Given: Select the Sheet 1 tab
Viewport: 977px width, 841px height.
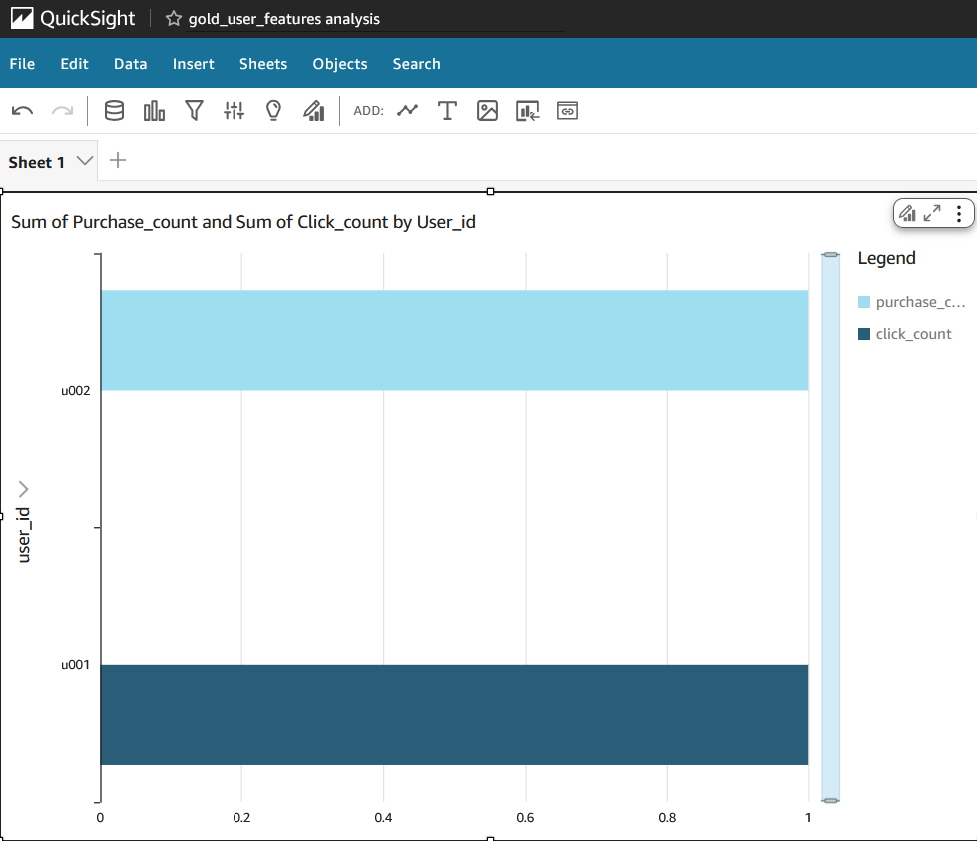Looking at the screenshot, I should tap(37, 162).
